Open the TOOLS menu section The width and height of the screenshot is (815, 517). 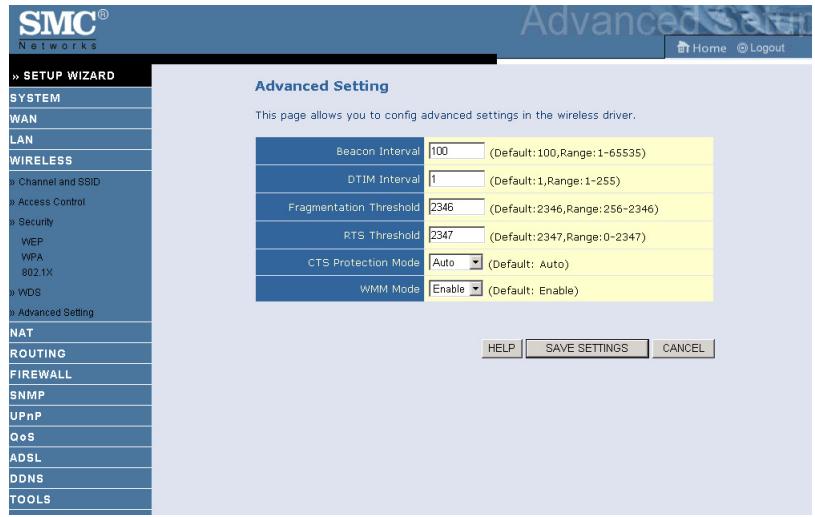click(80, 499)
